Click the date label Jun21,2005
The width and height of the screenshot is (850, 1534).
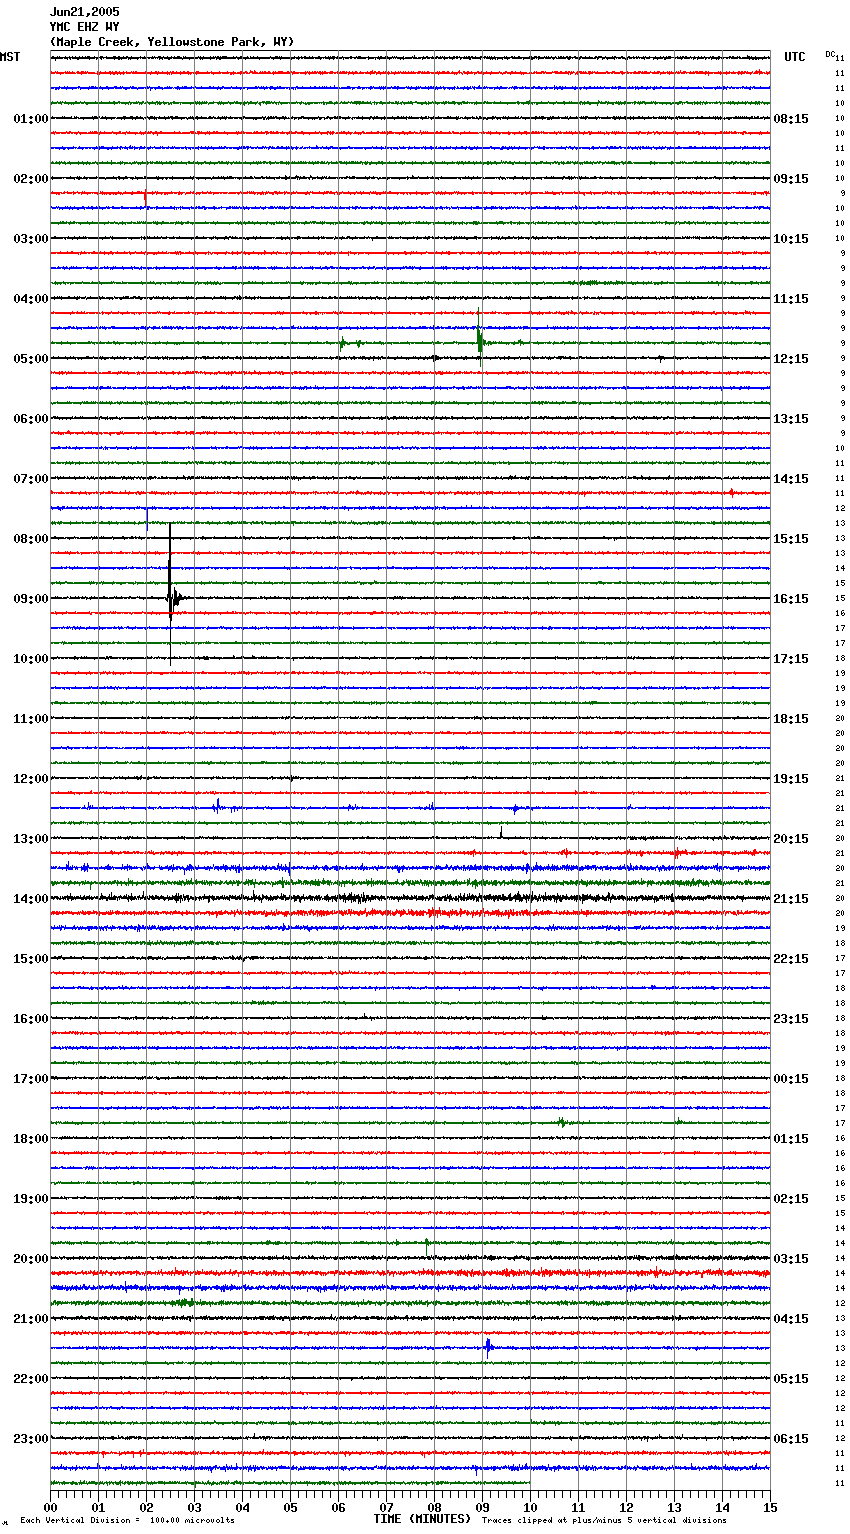tap(84, 12)
